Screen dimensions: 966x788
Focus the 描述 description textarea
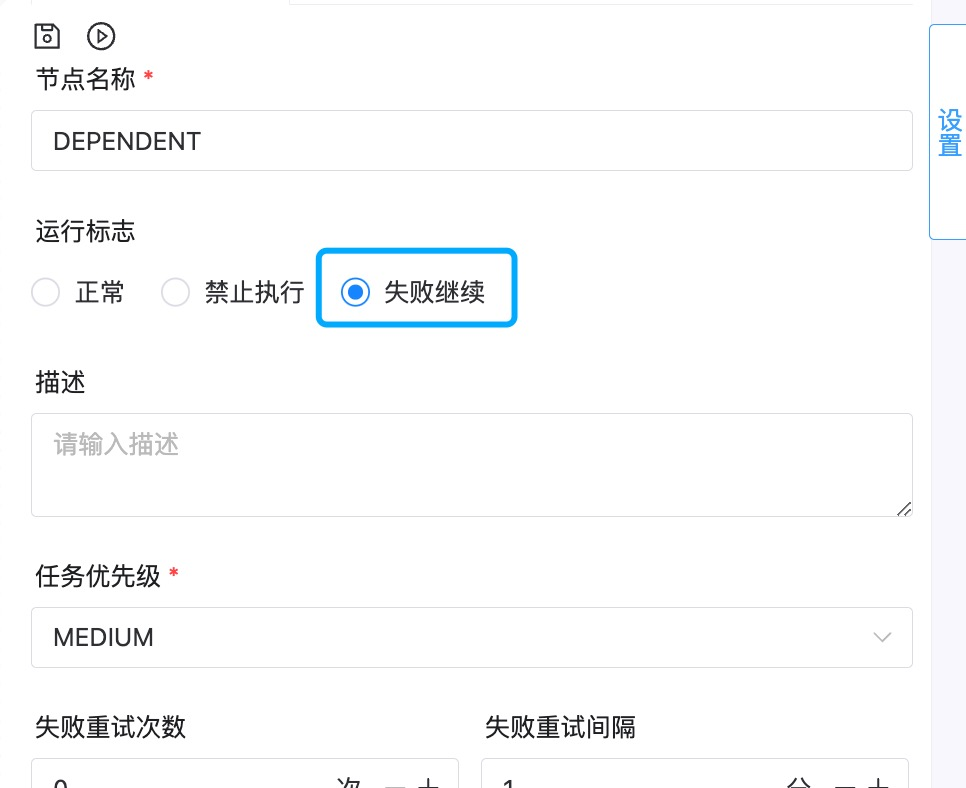(471, 464)
